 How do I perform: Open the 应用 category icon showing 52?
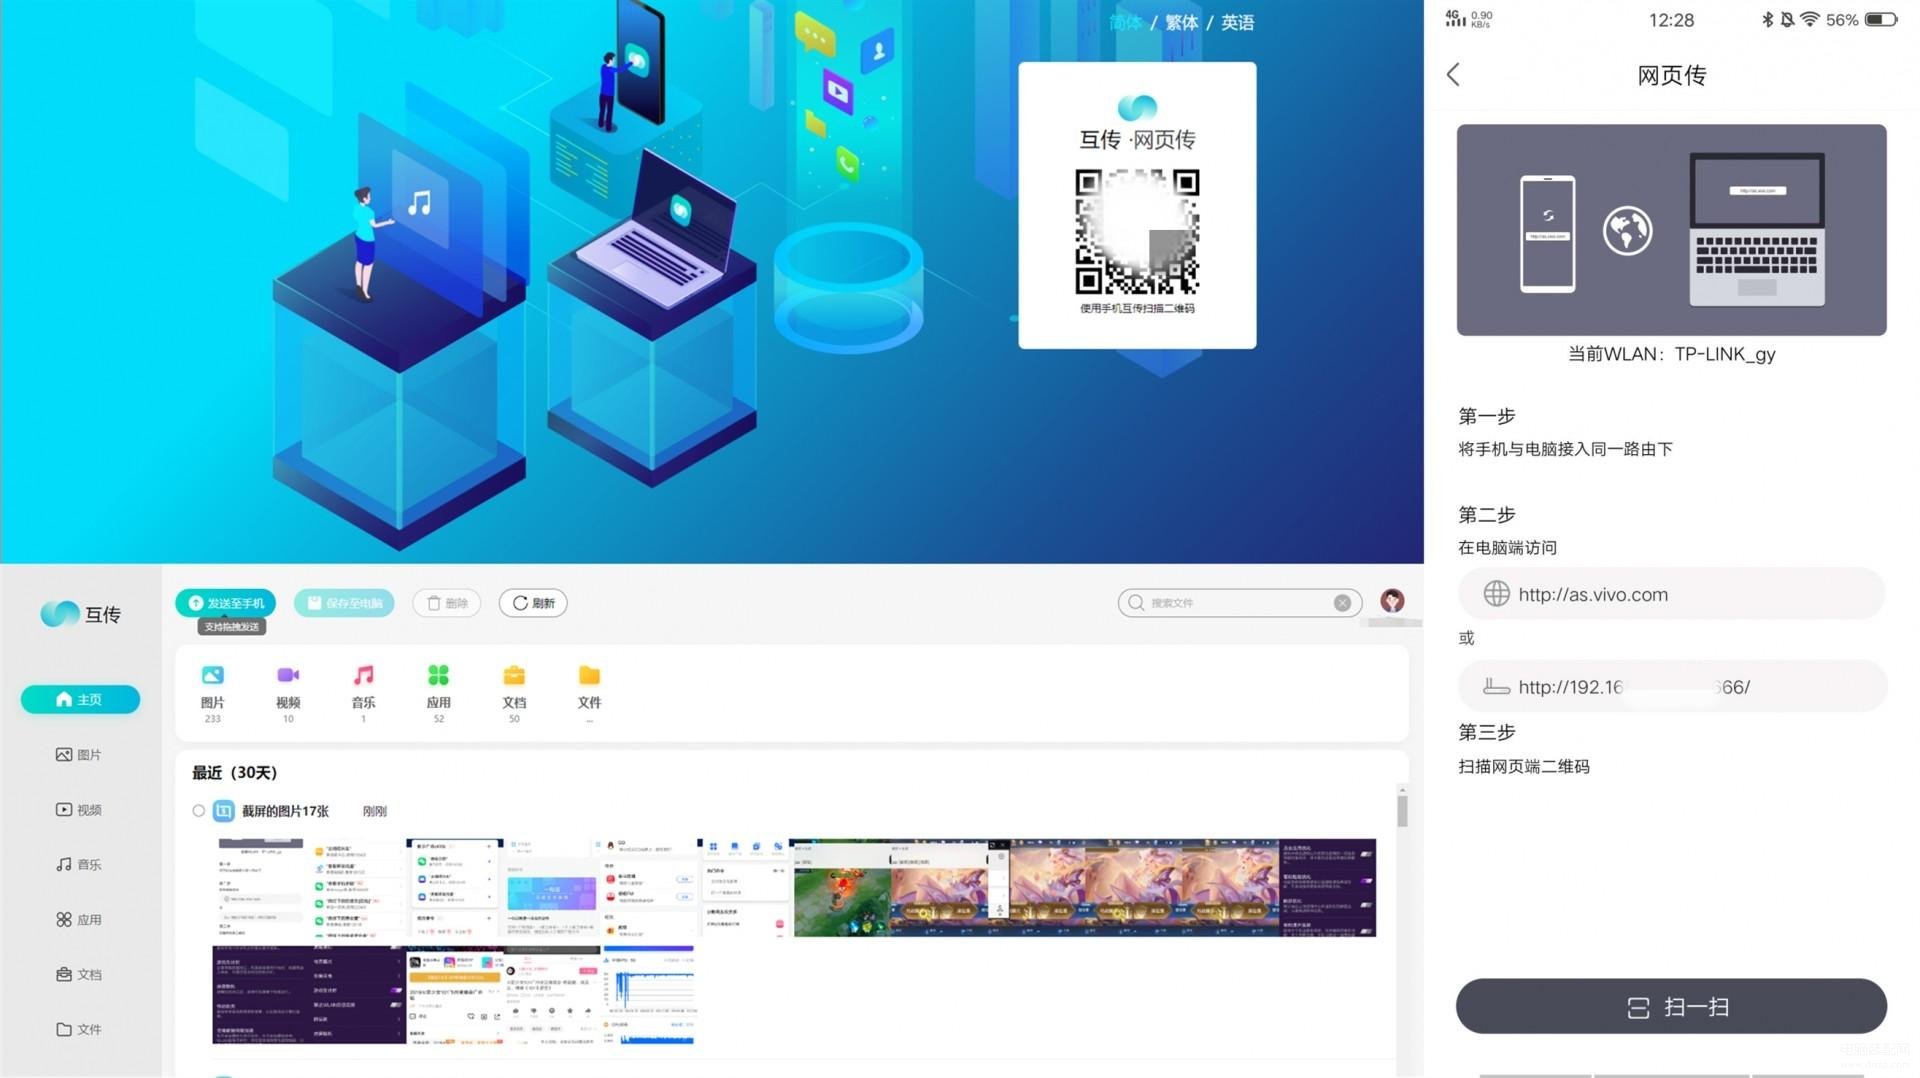438,676
